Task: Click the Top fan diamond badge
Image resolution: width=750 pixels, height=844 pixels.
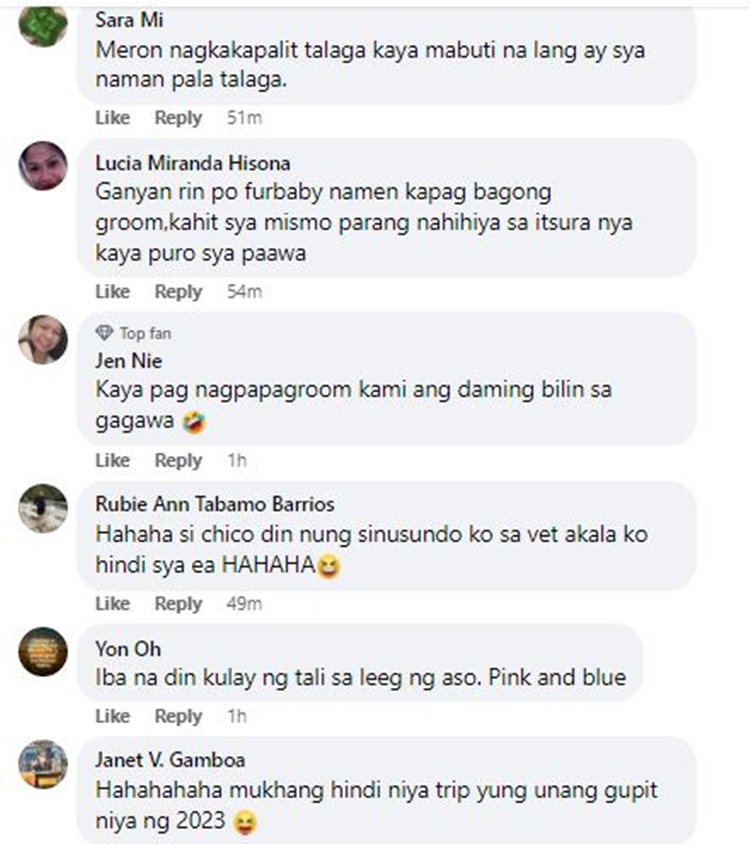Action: pos(104,333)
